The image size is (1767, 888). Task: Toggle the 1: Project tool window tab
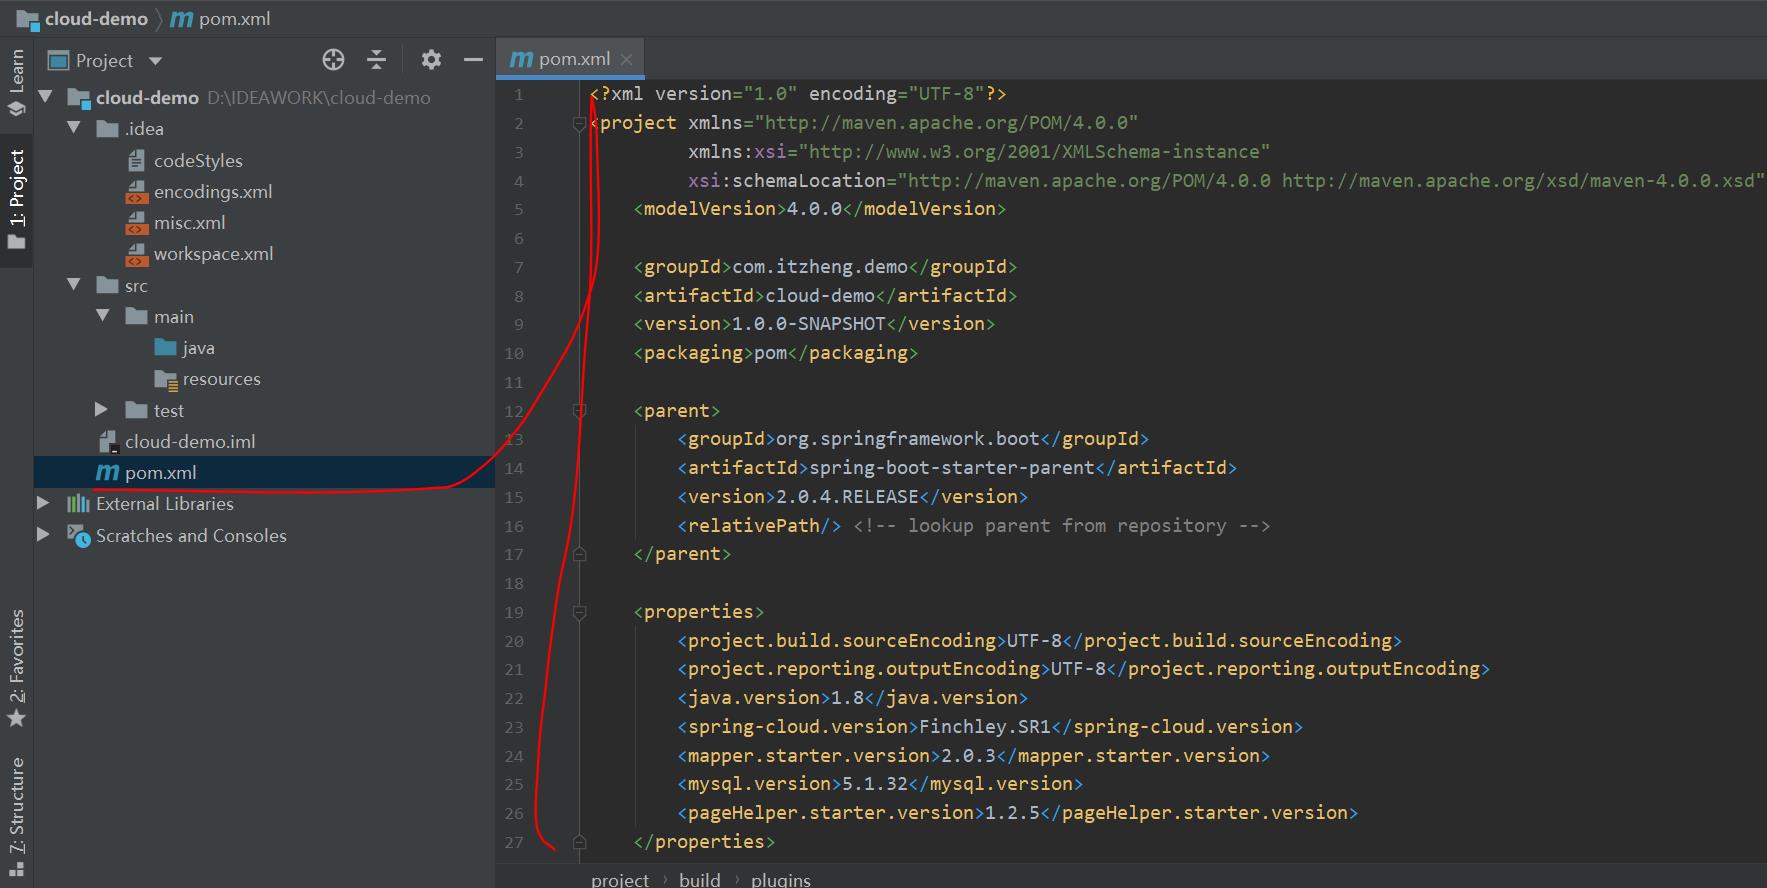coord(17,200)
